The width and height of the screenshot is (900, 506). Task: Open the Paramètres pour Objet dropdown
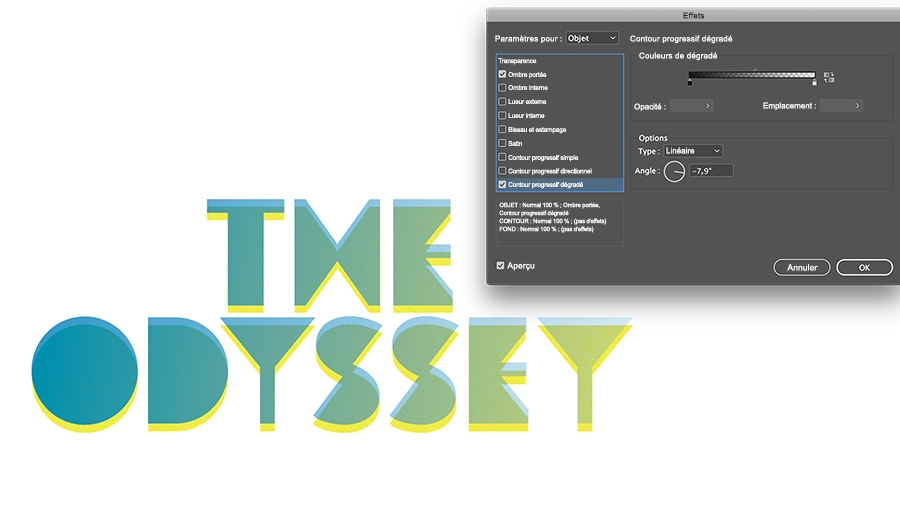[592, 38]
